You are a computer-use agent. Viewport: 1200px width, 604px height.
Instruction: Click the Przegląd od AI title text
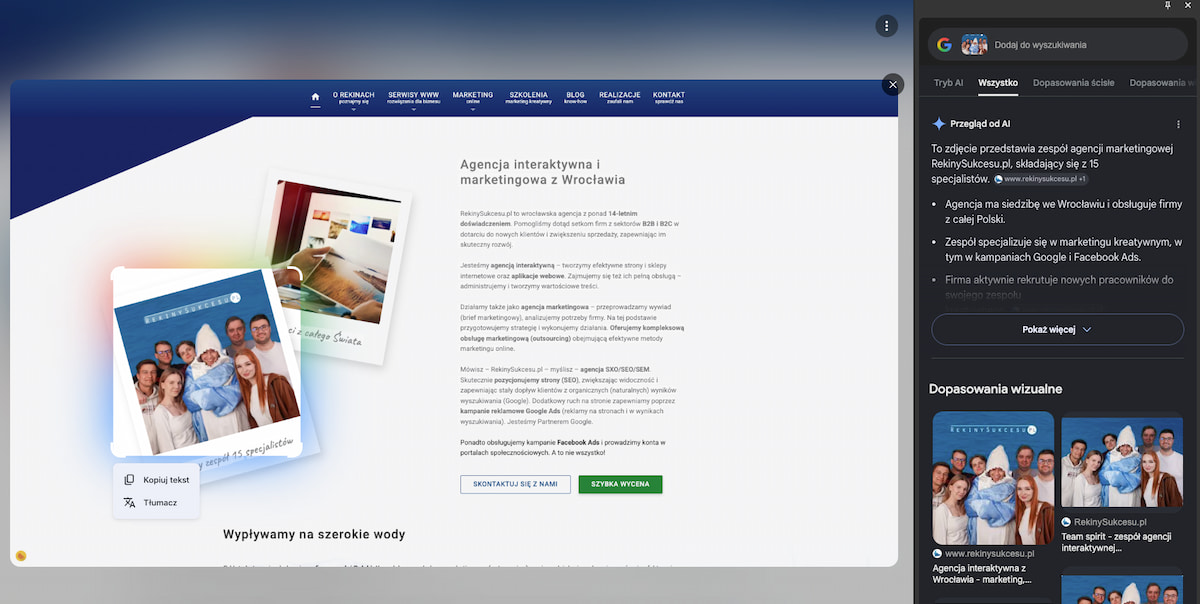(980, 124)
